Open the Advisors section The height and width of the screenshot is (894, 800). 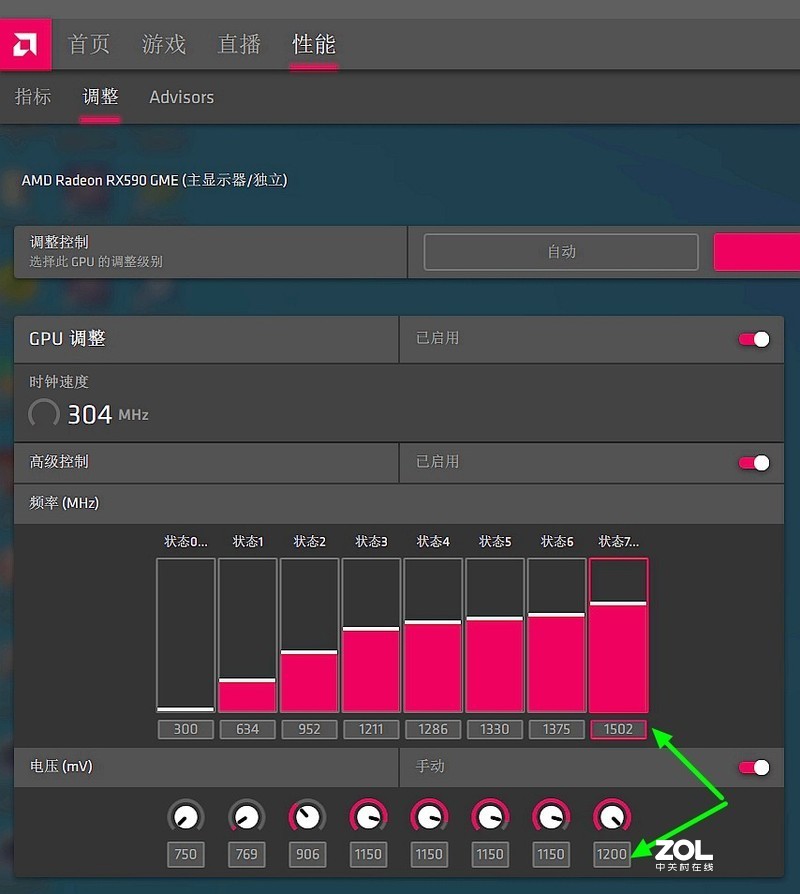coord(181,96)
